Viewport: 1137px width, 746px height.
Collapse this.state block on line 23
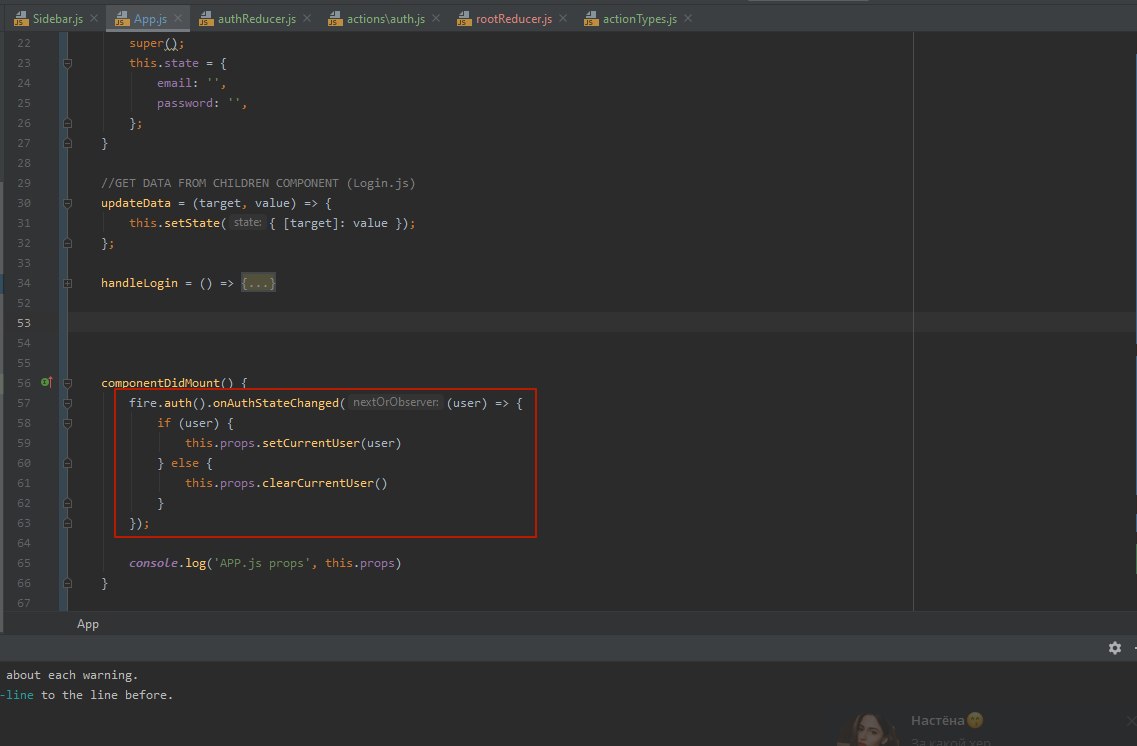tap(67, 64)
